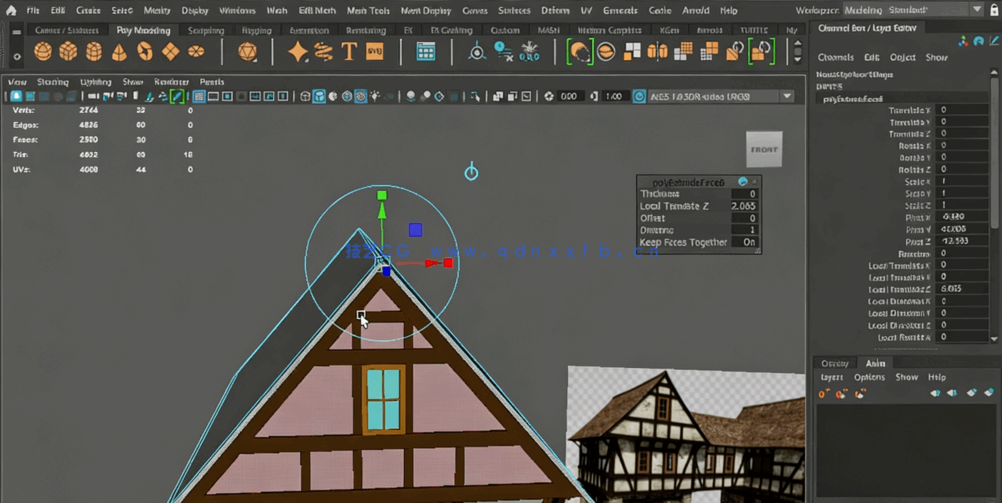Select the Type text tool icon
The image size is (1002, 503).
click(349, 51)
